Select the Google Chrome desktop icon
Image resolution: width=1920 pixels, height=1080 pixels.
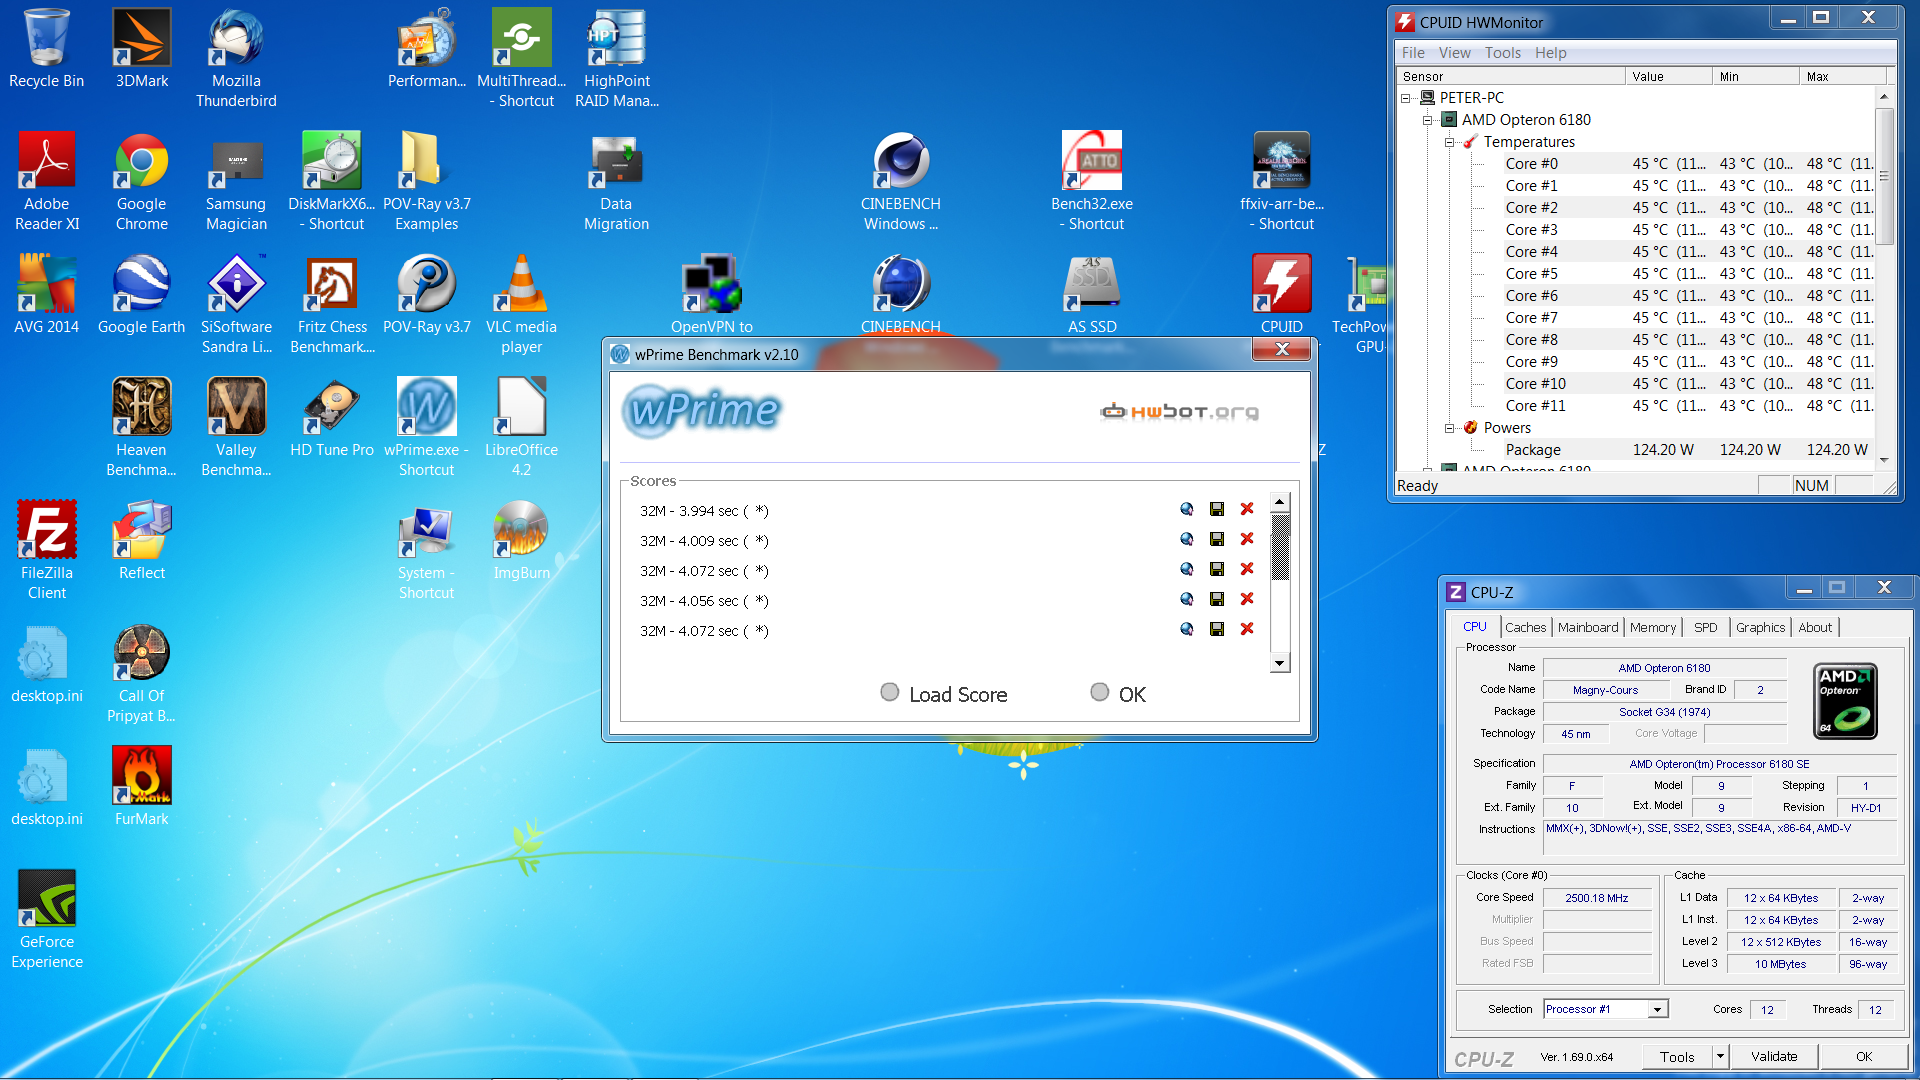pyautogui.click(x=142, y=181)
